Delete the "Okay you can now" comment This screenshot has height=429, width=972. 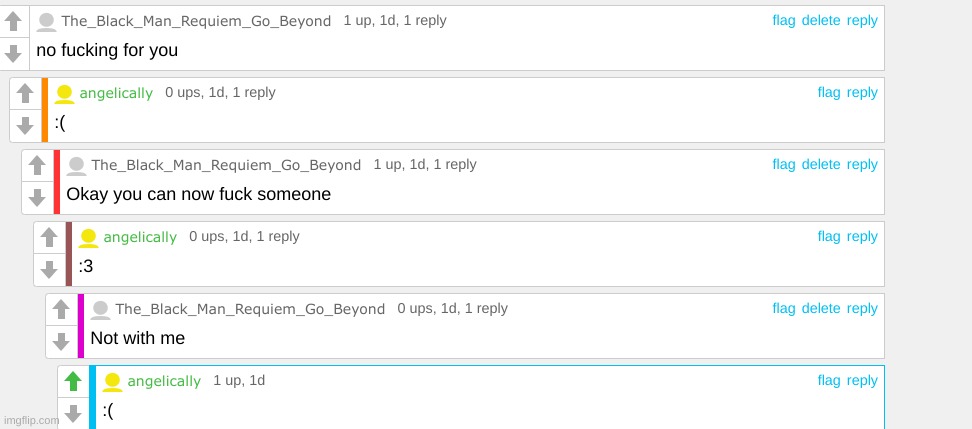click(821, 164)
